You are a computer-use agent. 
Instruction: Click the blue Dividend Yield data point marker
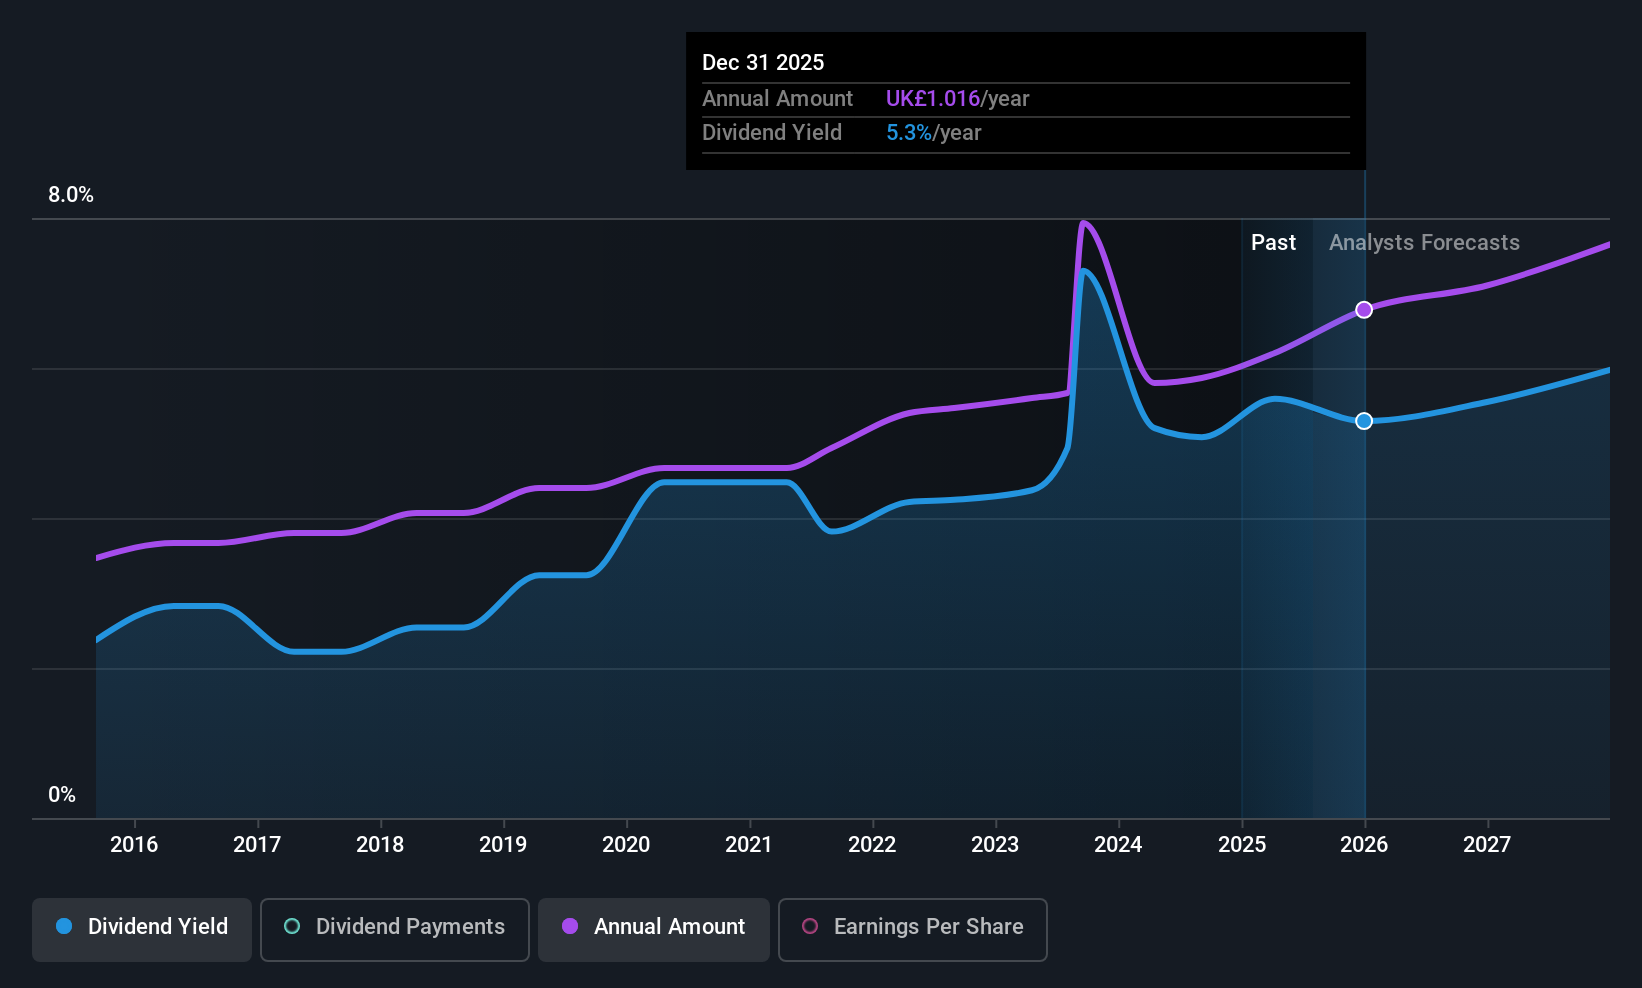(1364, 421)
